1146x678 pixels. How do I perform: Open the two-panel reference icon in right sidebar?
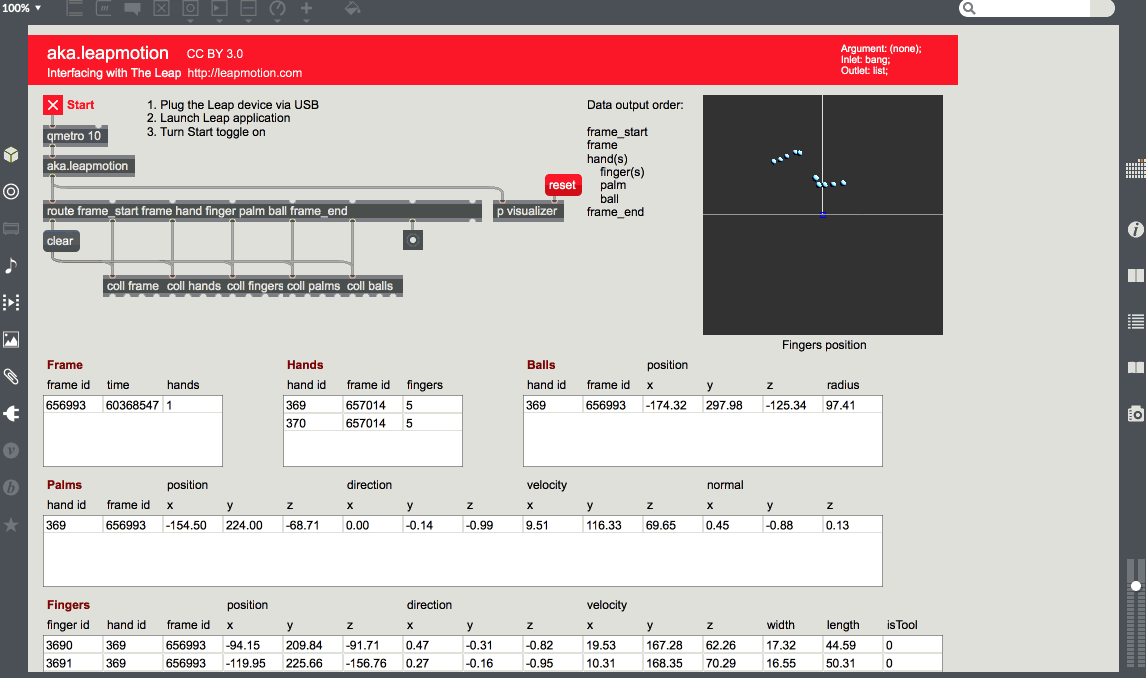coord(1135,275)
